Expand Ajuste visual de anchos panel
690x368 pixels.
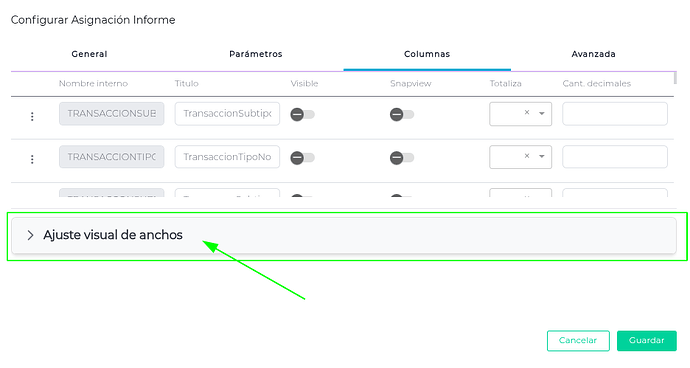coord(344,236)
